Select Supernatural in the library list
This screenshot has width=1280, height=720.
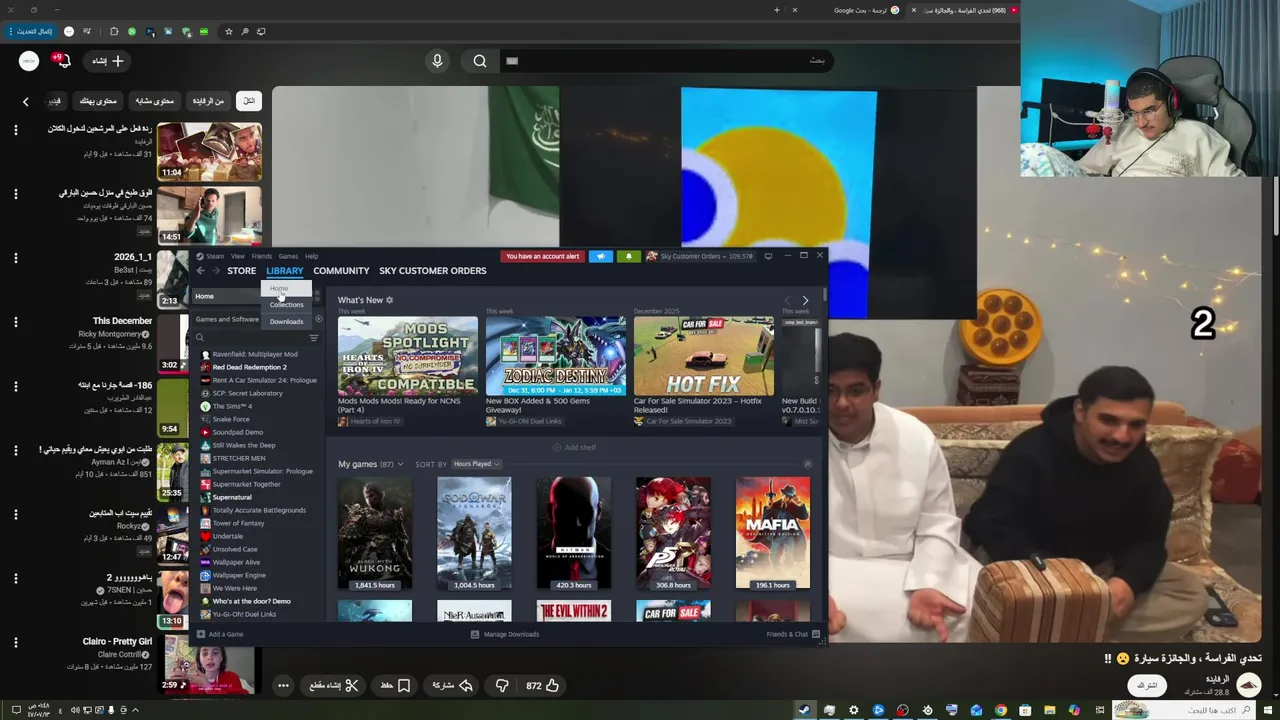point(231,497)
